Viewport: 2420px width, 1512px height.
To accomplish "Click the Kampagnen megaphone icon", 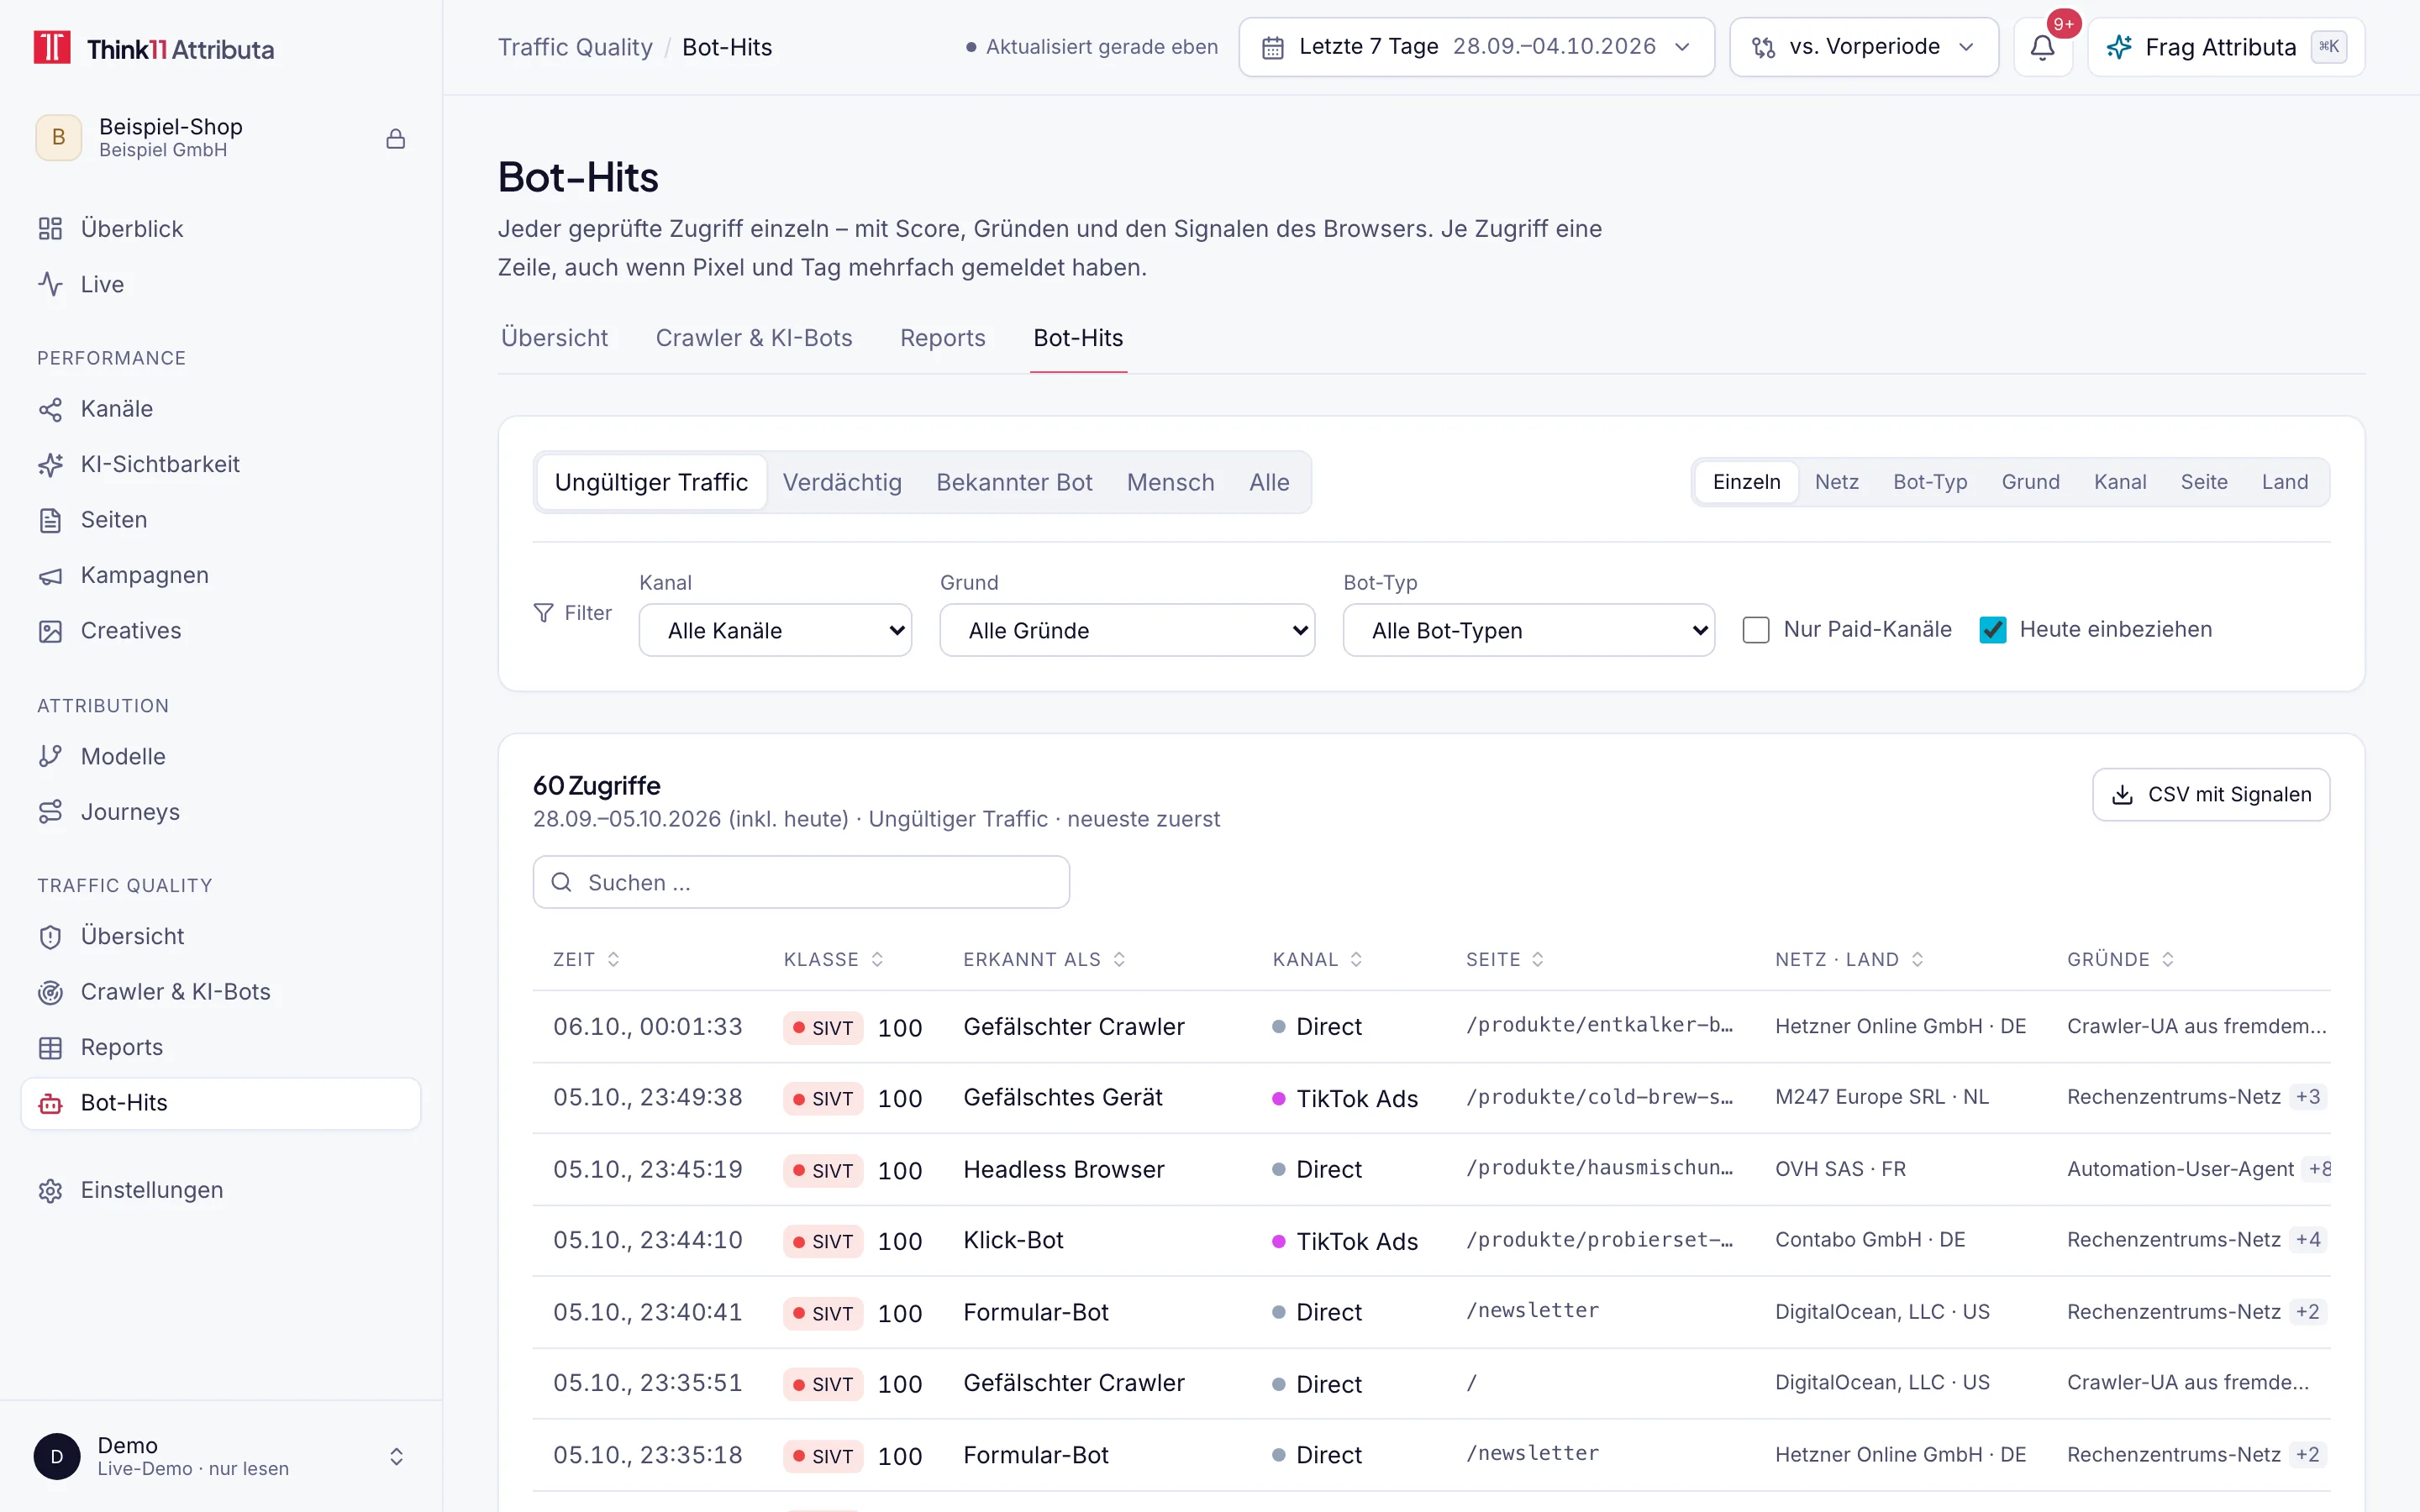I will pos(50,575).
